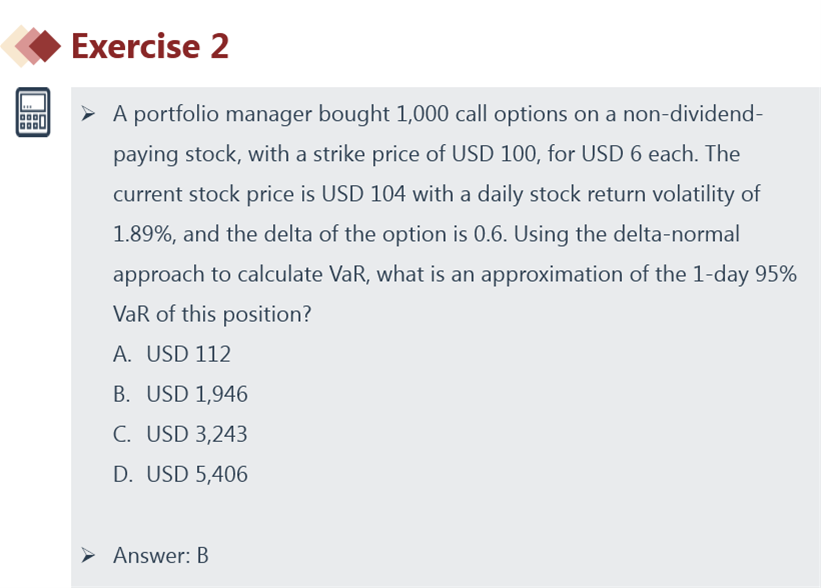The image size is (821, 588).
Task: Select option C. USD 3,243
Action: 180,434
